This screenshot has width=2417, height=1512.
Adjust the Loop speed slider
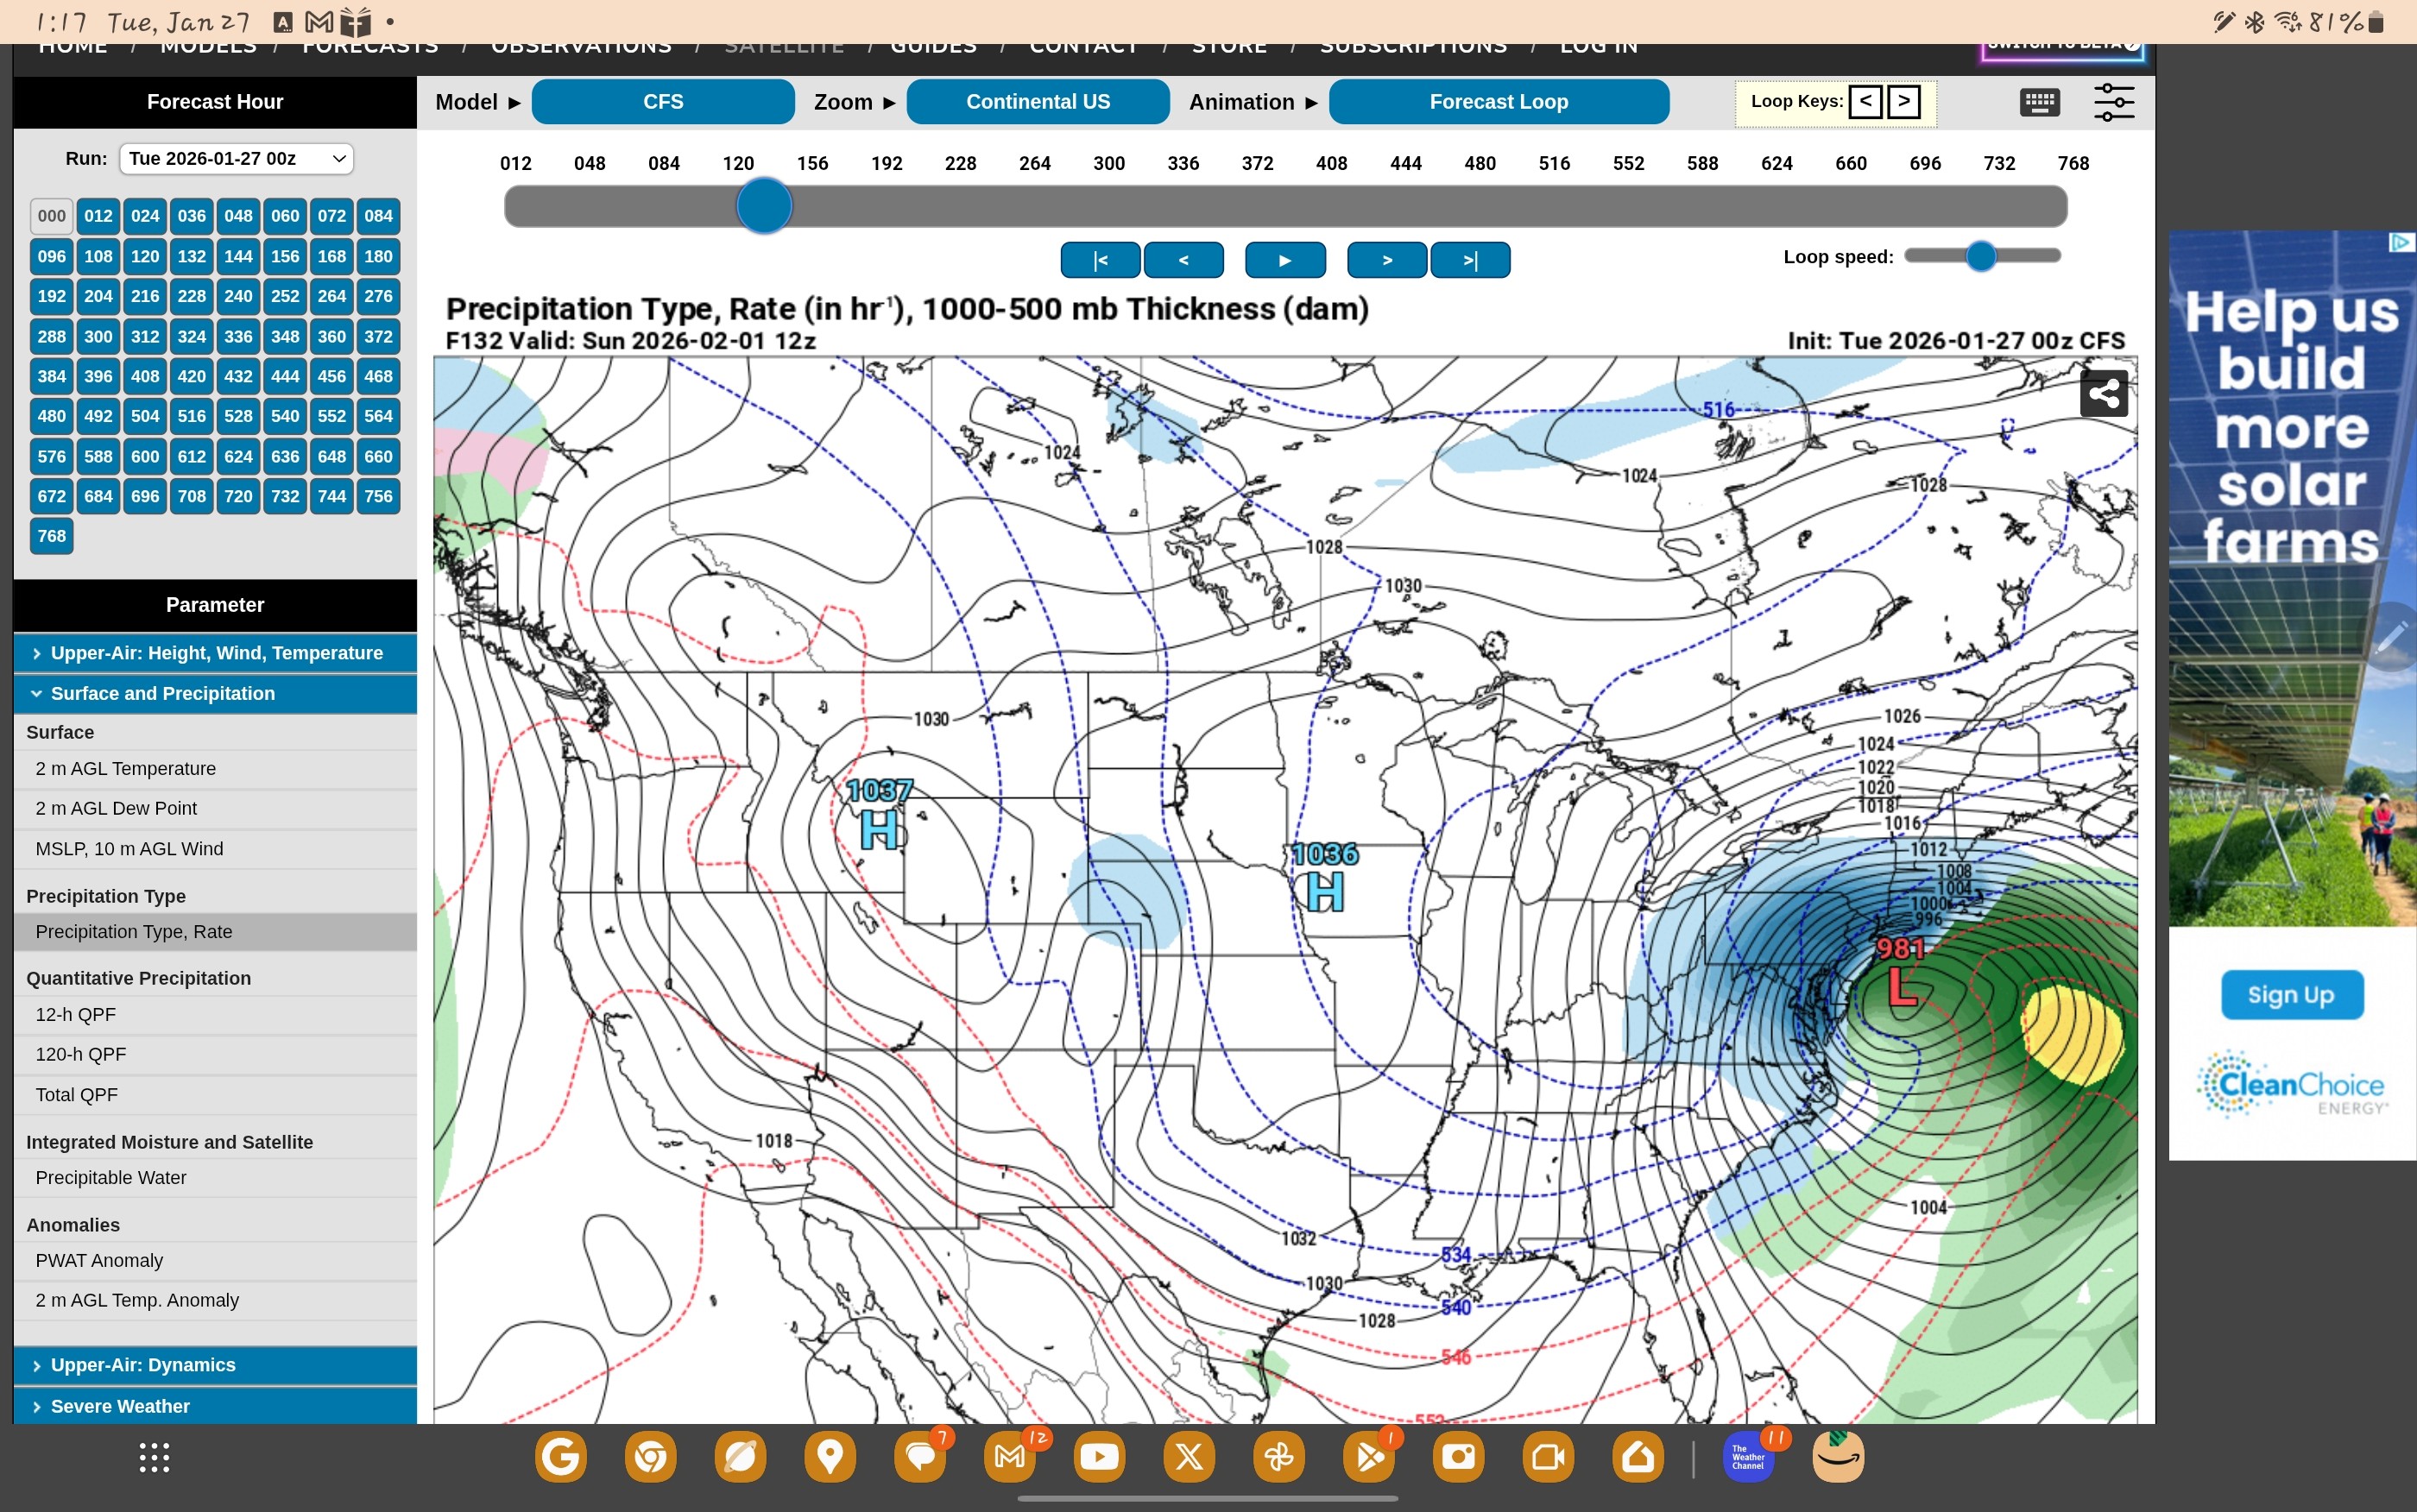1980,256
